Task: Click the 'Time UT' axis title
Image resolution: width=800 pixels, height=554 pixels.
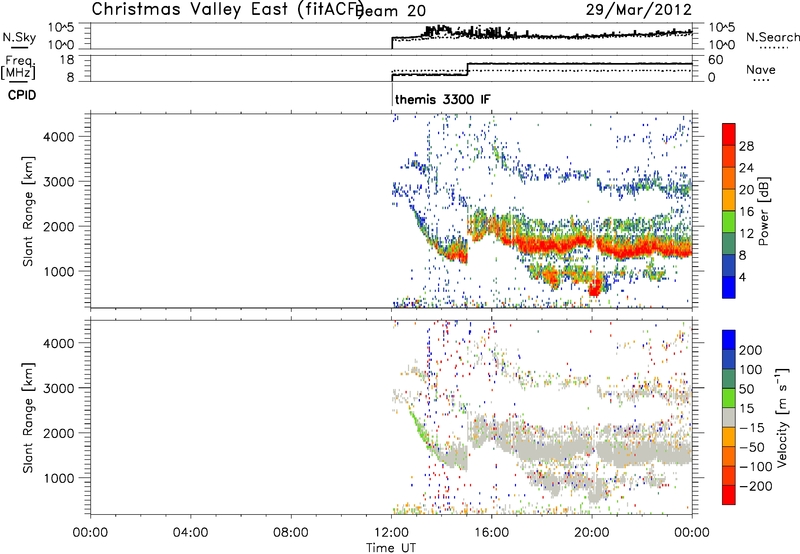Action: (391, 548)
